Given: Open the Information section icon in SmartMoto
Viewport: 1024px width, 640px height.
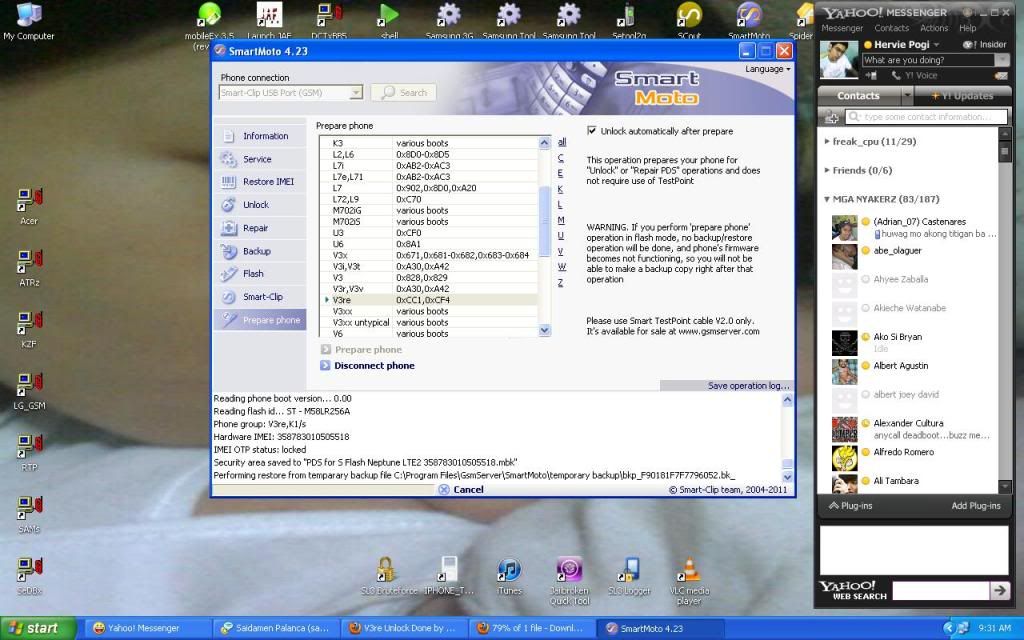Looking at the screenshot, I should [229, 136].
